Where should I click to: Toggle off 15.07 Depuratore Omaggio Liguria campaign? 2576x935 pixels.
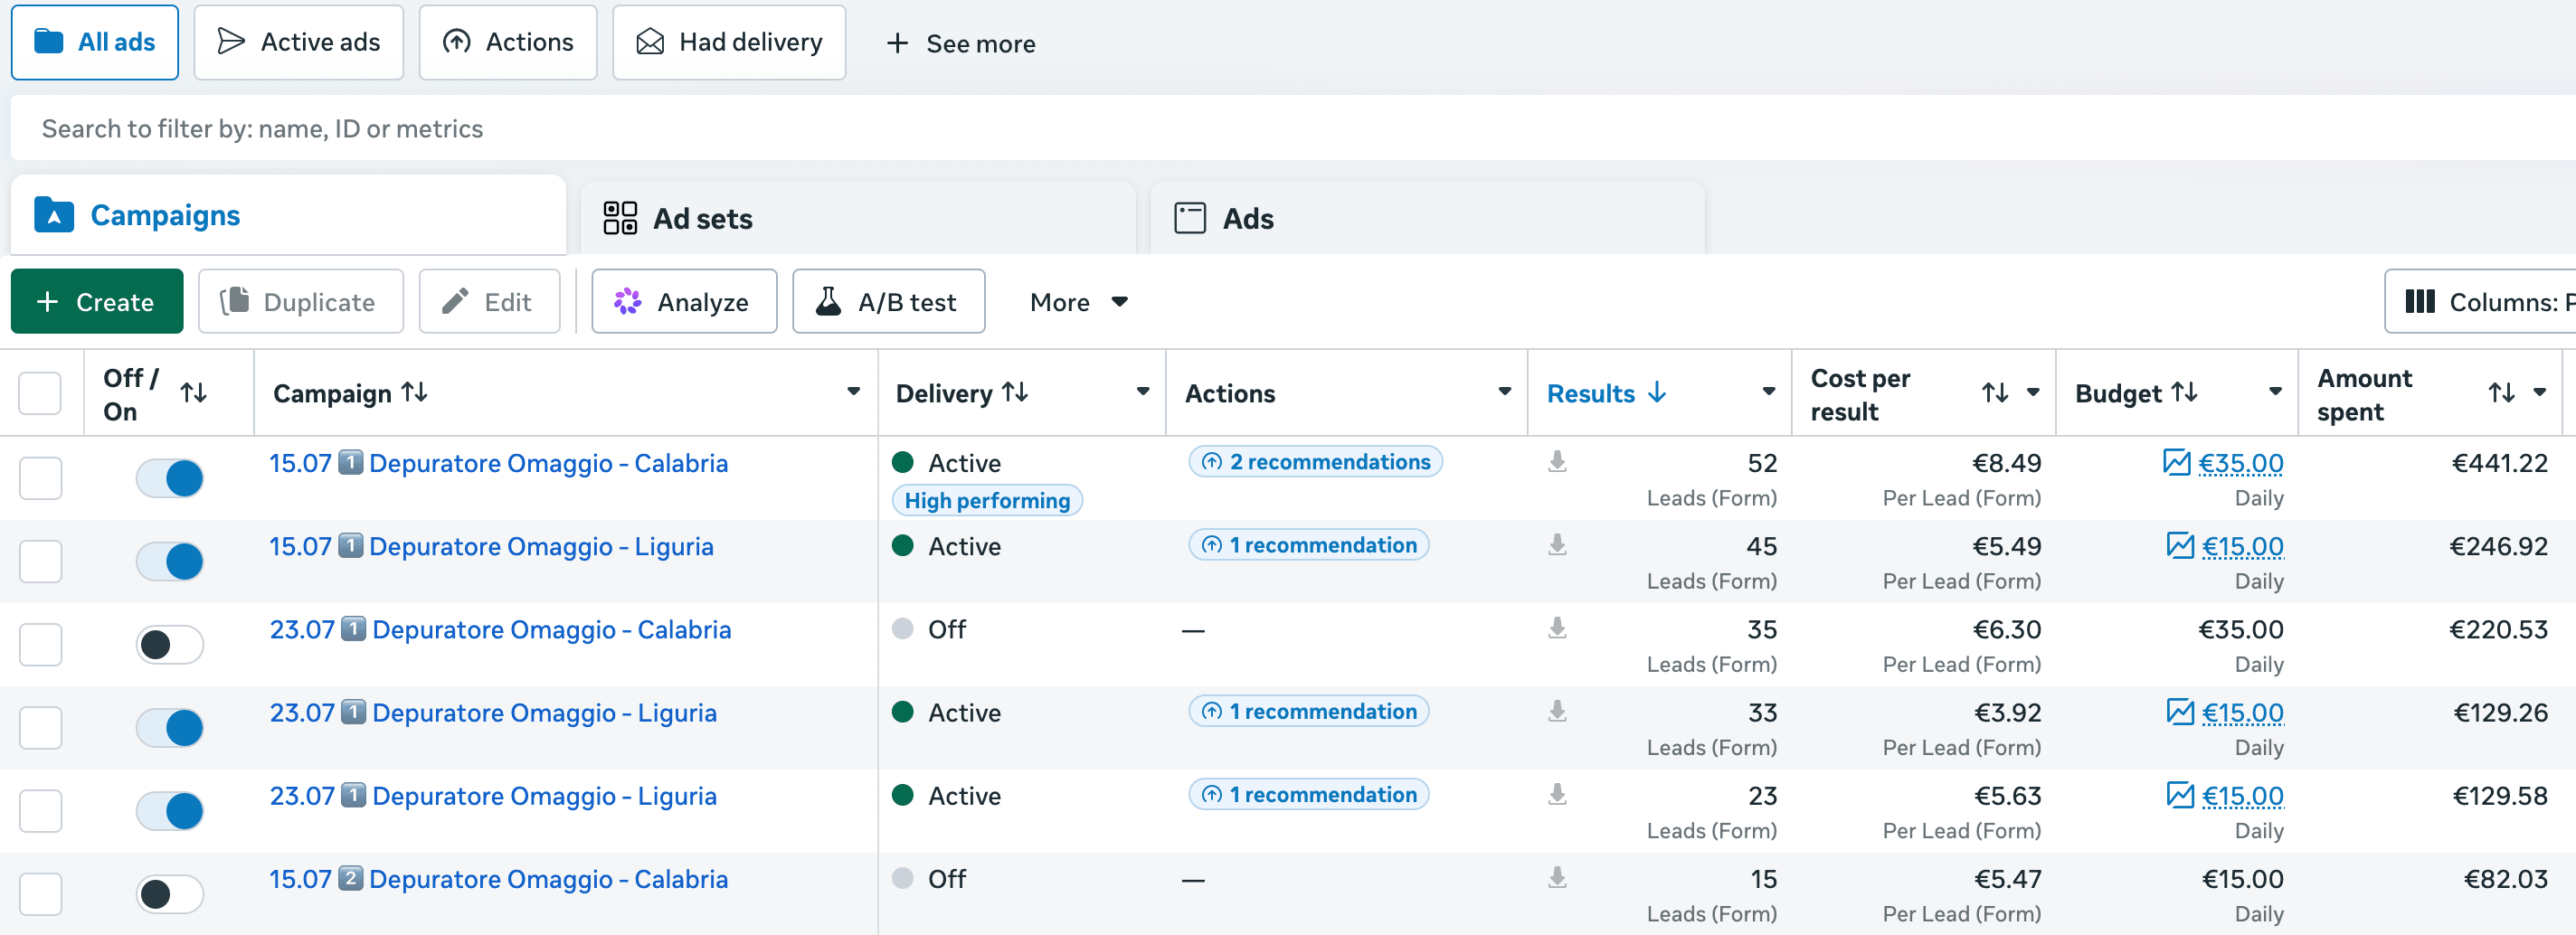(x=170, y=561)
